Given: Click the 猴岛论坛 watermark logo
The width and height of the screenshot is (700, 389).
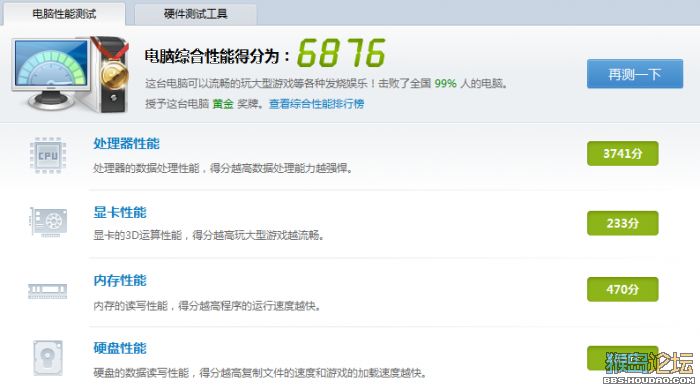Looking at the screenshot, I should [x=649, y=368].
